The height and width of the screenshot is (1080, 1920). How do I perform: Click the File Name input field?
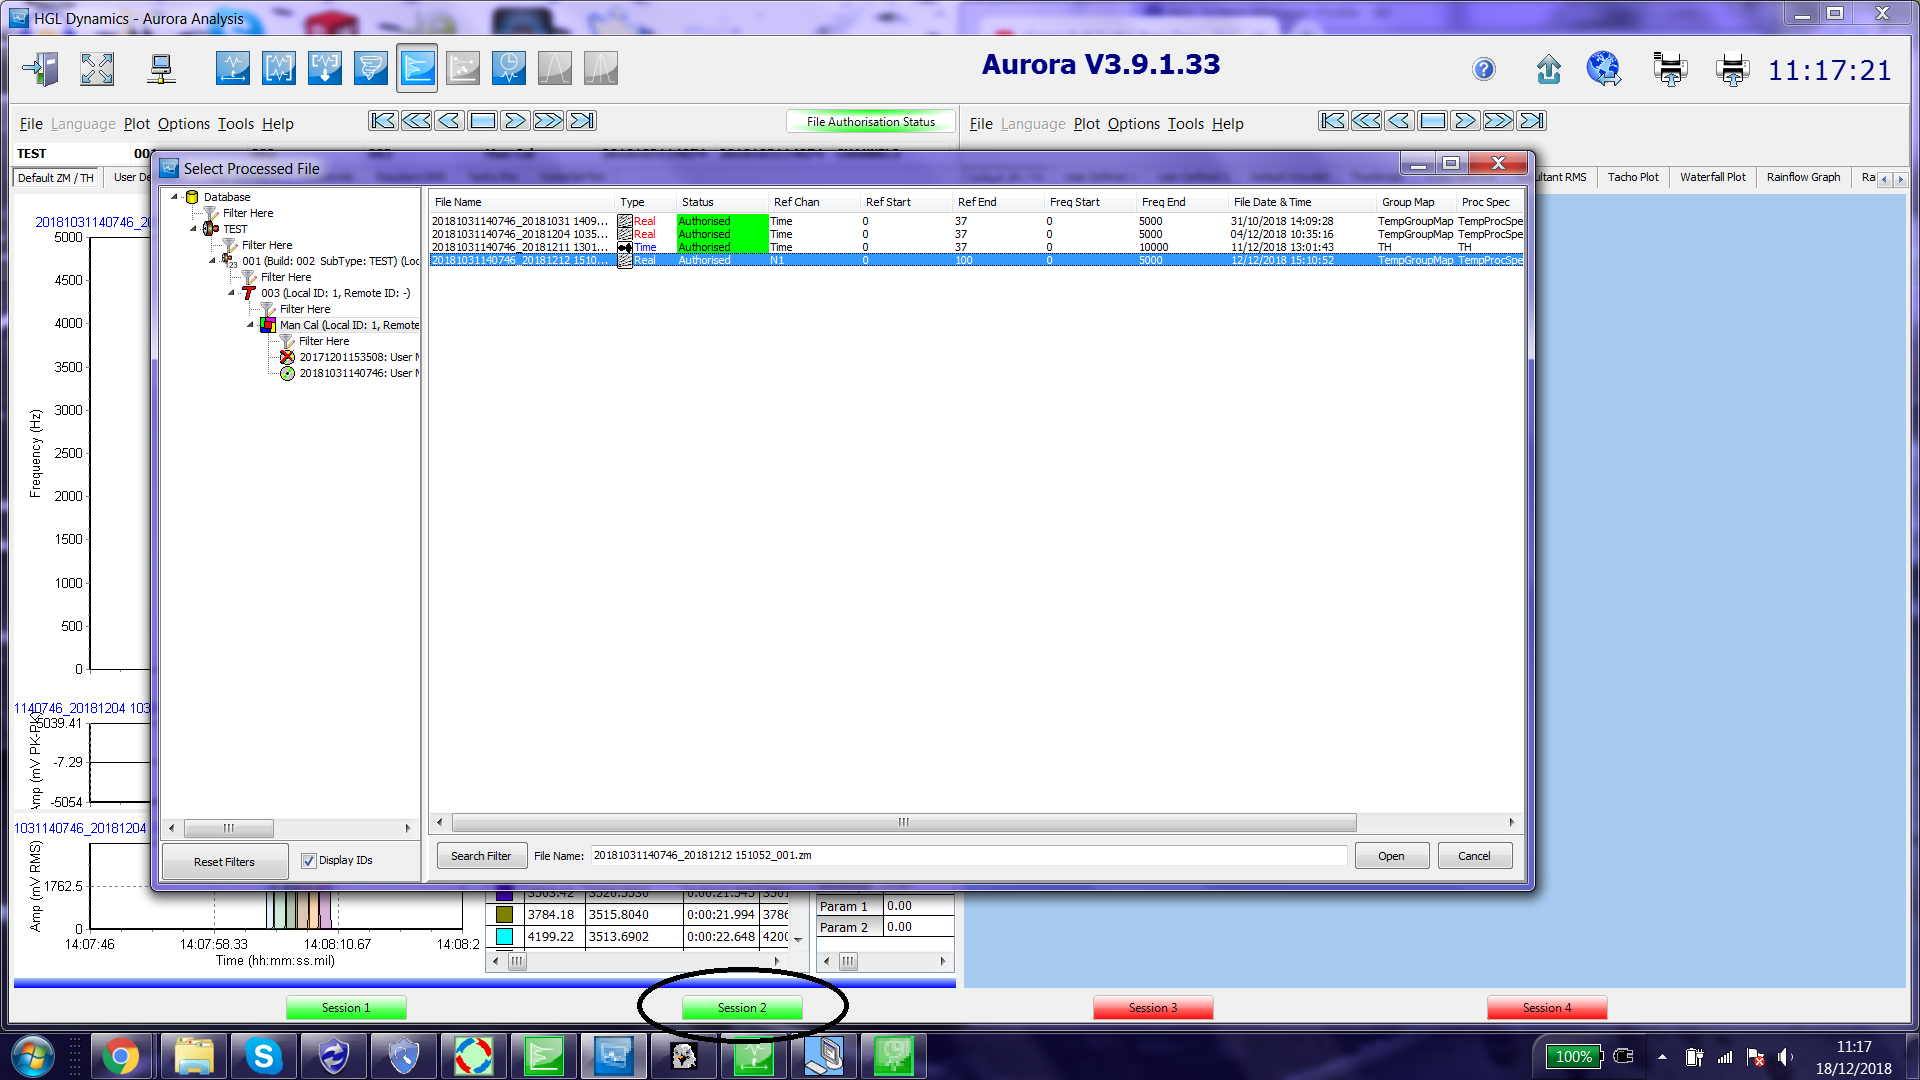click(x=966, y=856)
